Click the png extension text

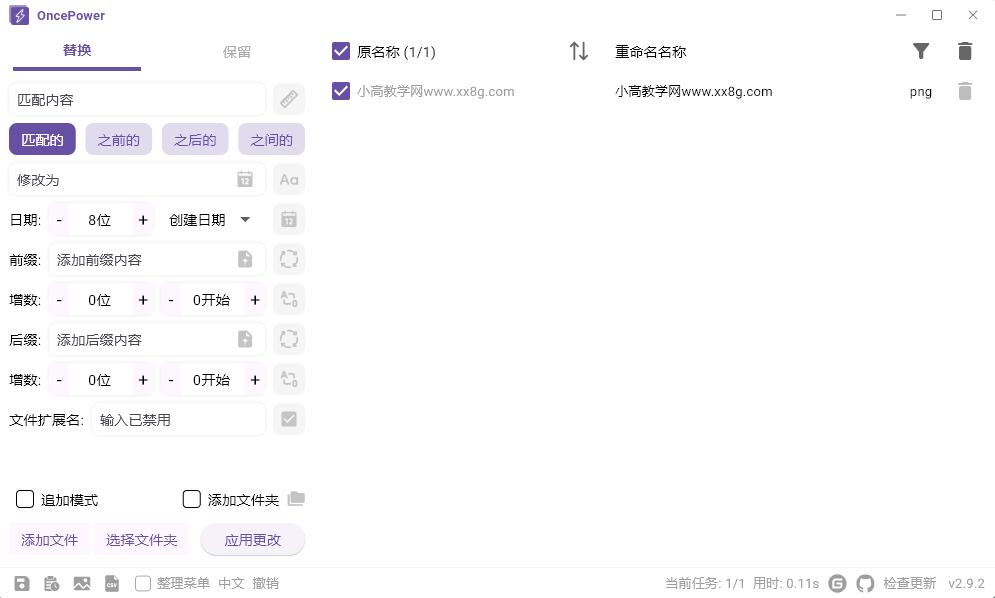coord(921,92)
